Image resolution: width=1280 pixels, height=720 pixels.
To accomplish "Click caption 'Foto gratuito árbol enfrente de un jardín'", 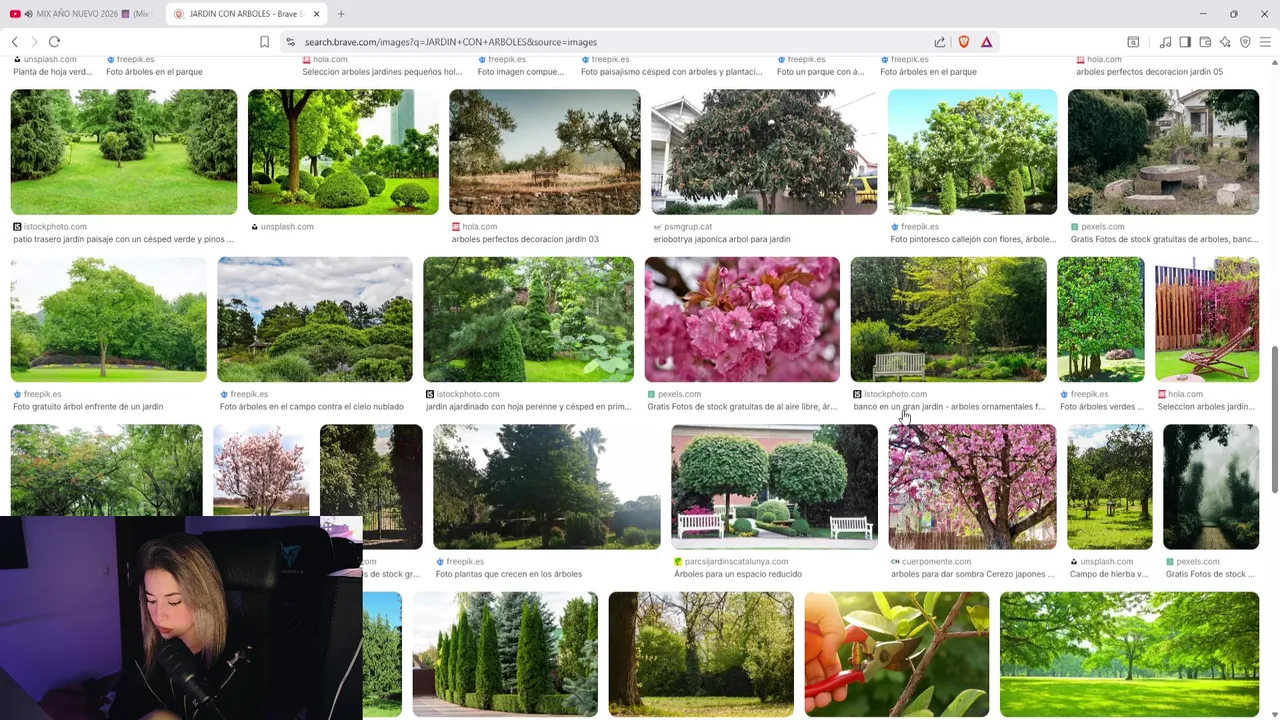I will 88,407.
